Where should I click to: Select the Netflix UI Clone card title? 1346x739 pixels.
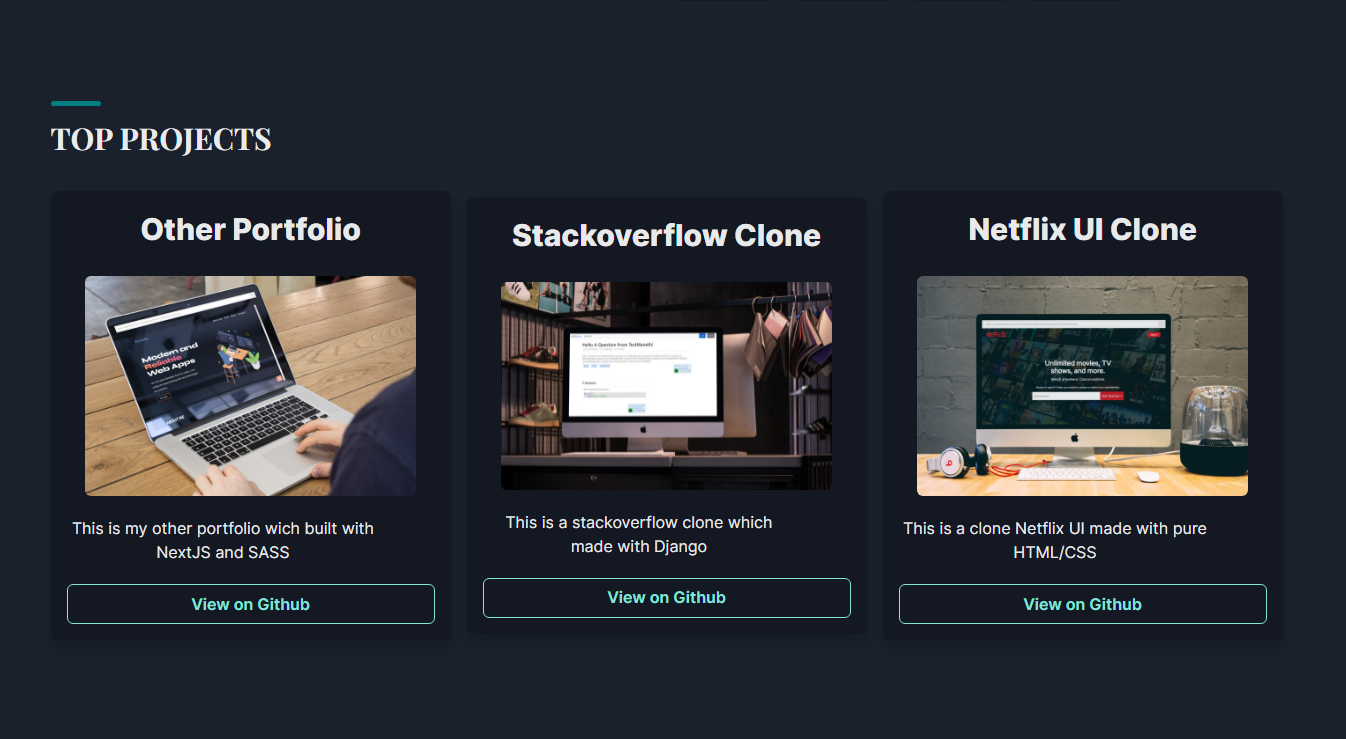[x=1082, y=230]
